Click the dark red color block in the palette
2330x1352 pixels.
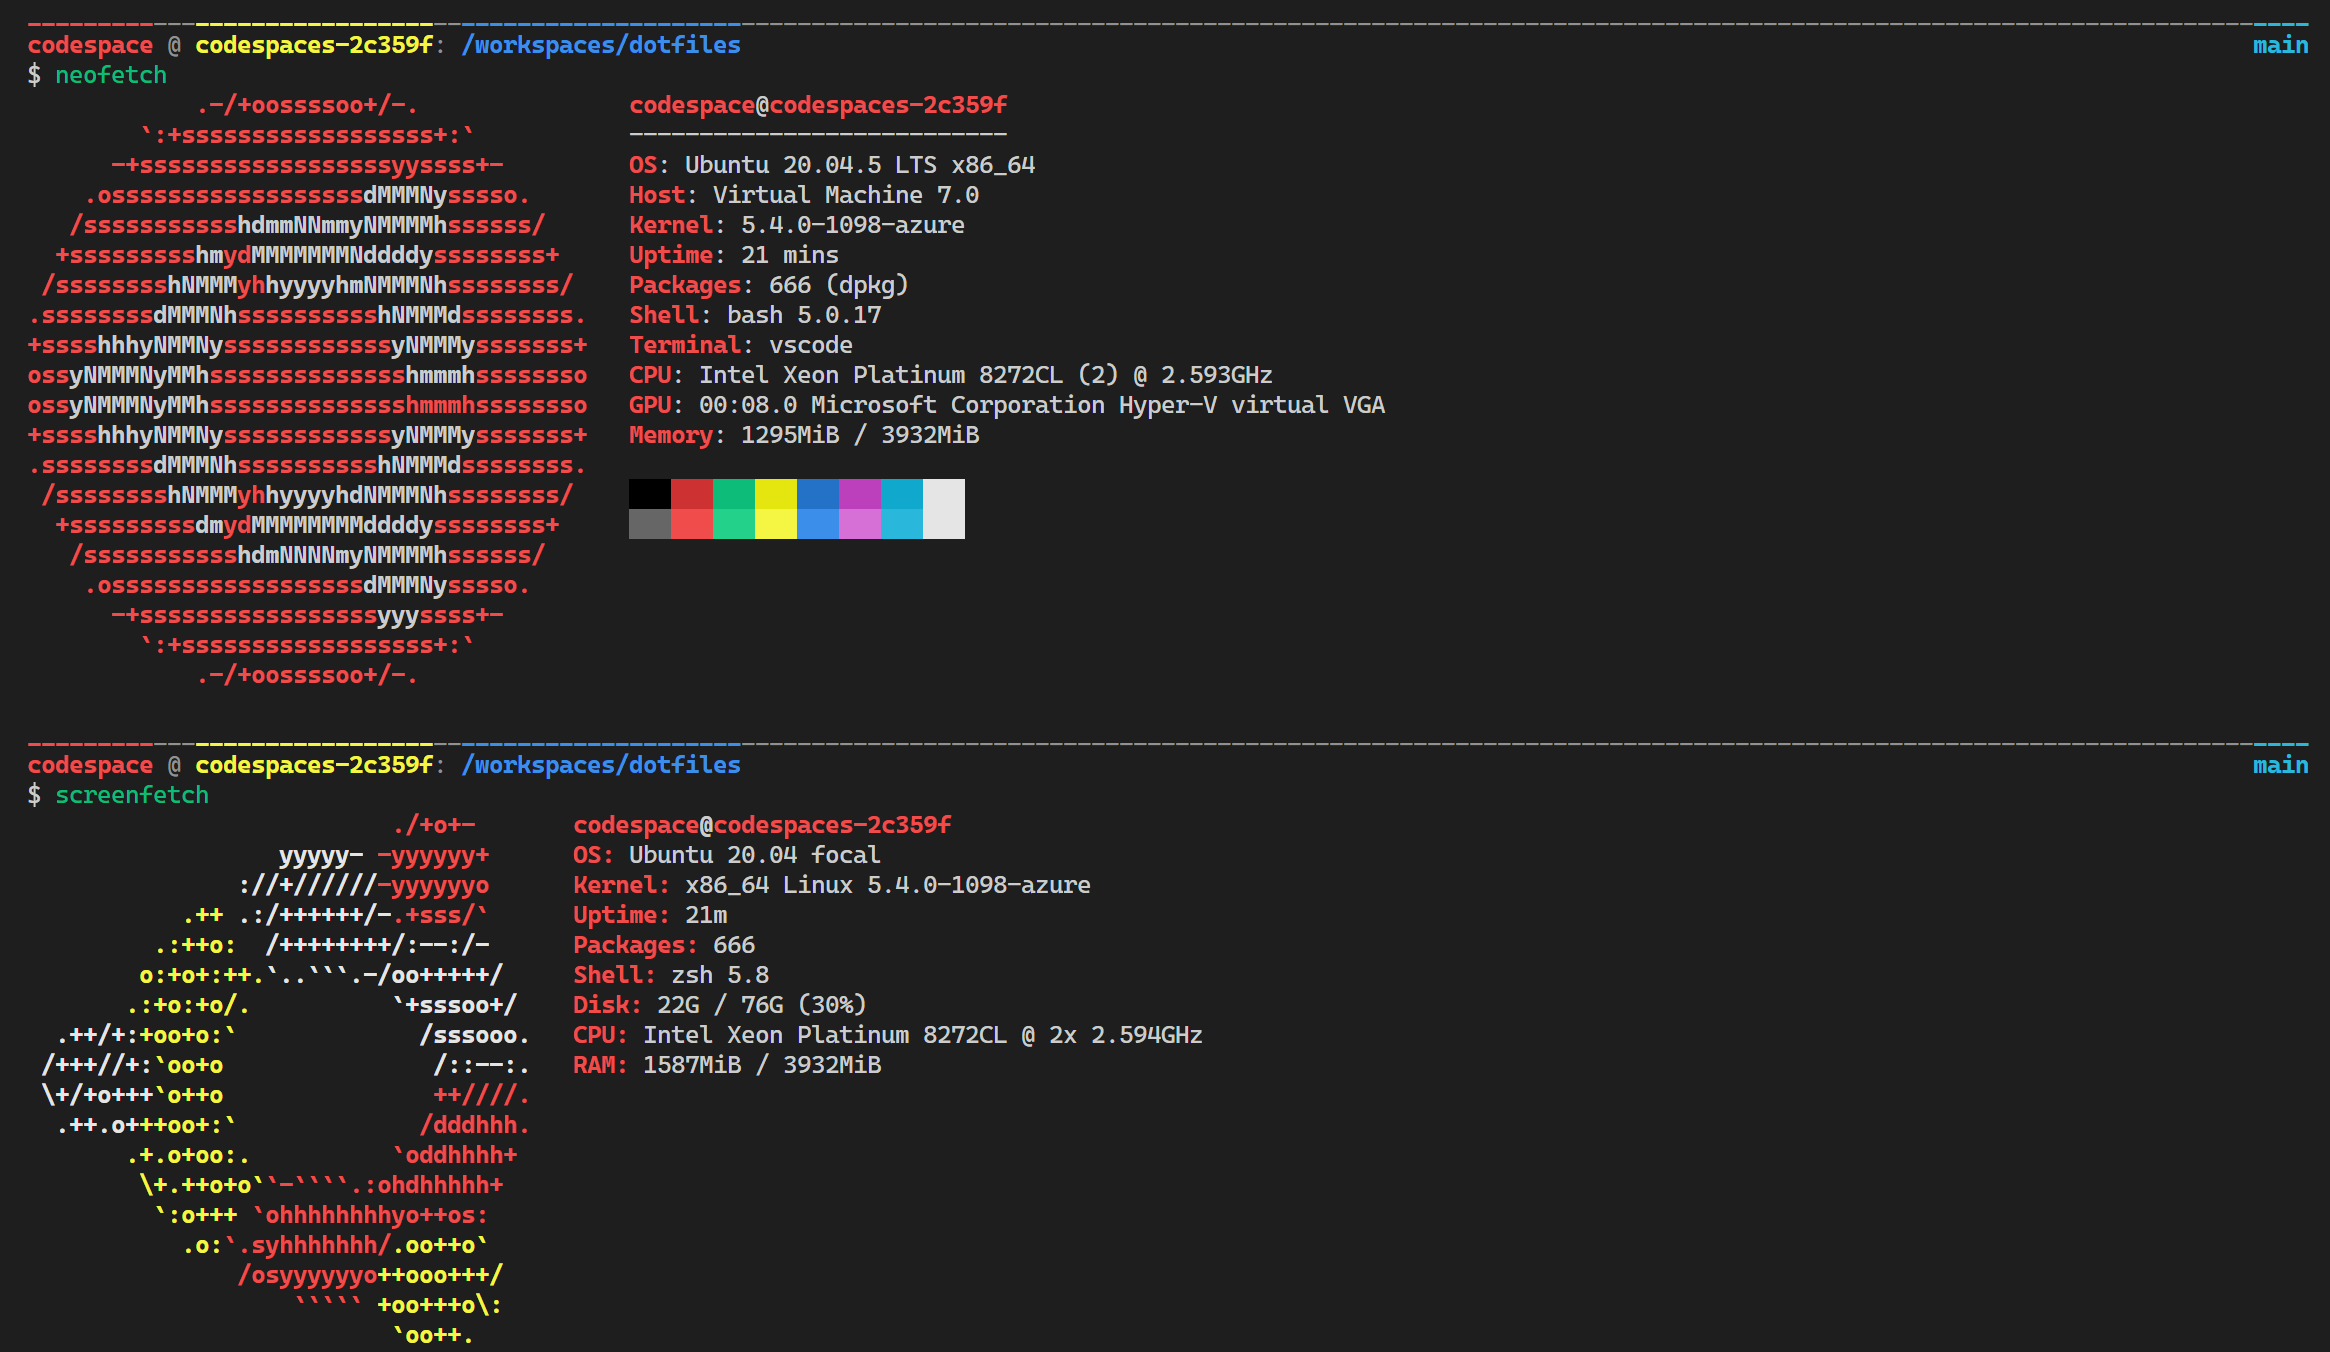(x=692, y=494)
